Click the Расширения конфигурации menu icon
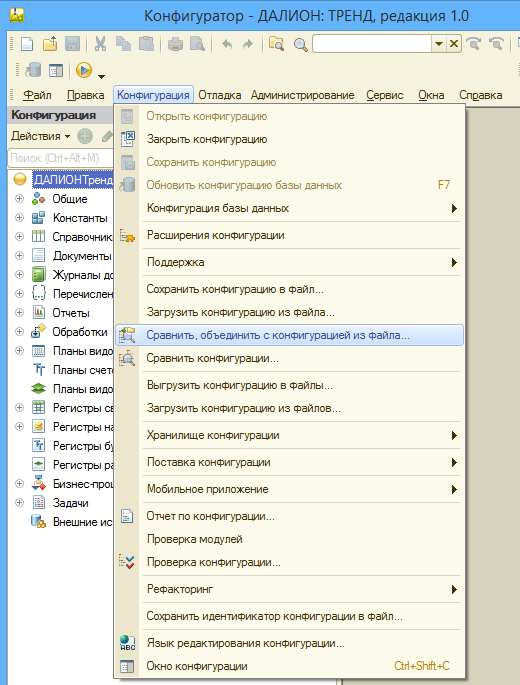The width and height of the screenshot is (520, 685). [x=127, y=236]
